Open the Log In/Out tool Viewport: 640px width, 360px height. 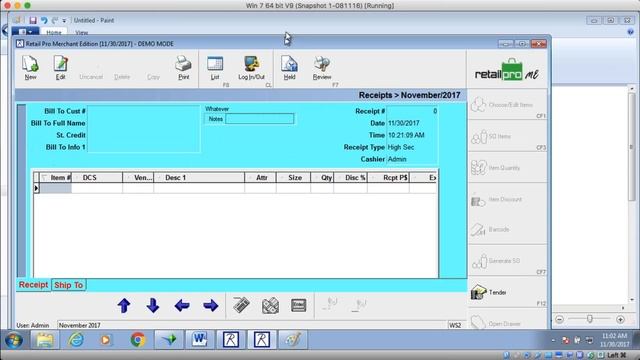251,68
